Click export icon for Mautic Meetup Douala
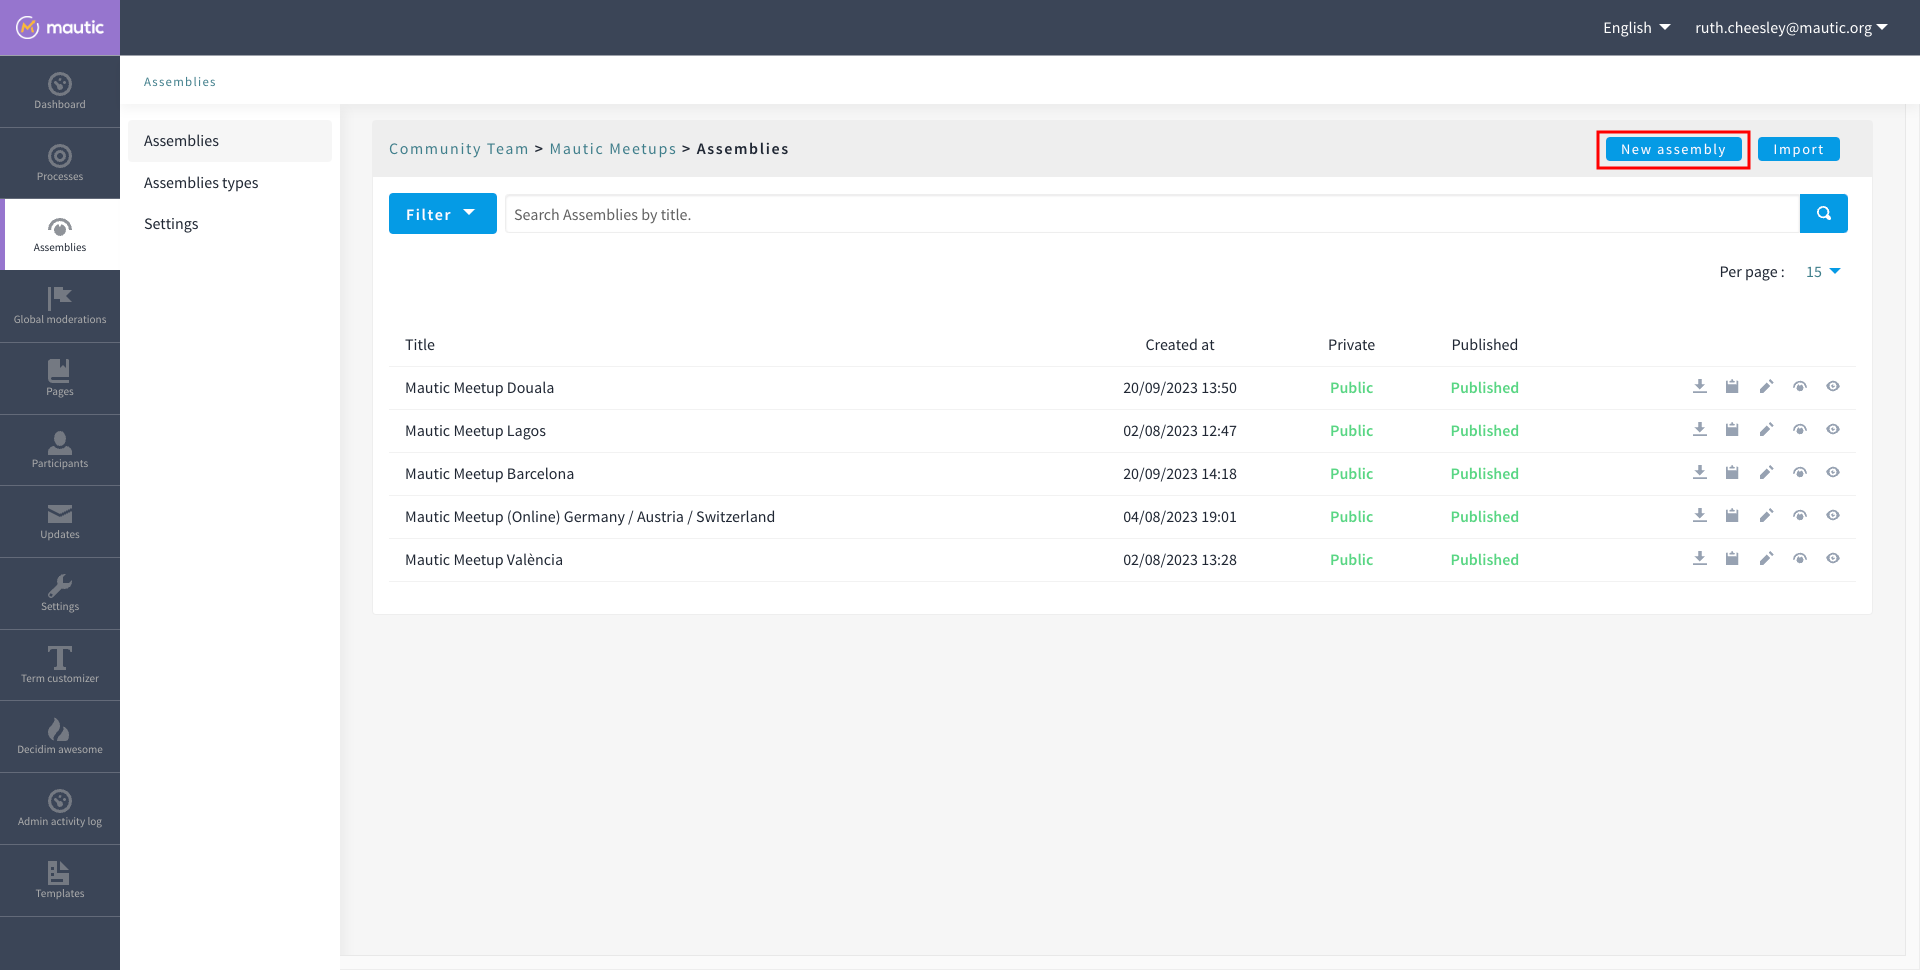 (1699, 387)
